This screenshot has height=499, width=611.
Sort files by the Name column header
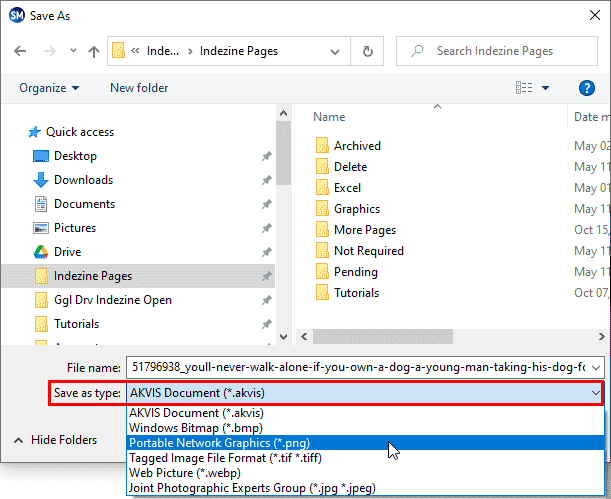coord(330,117)
